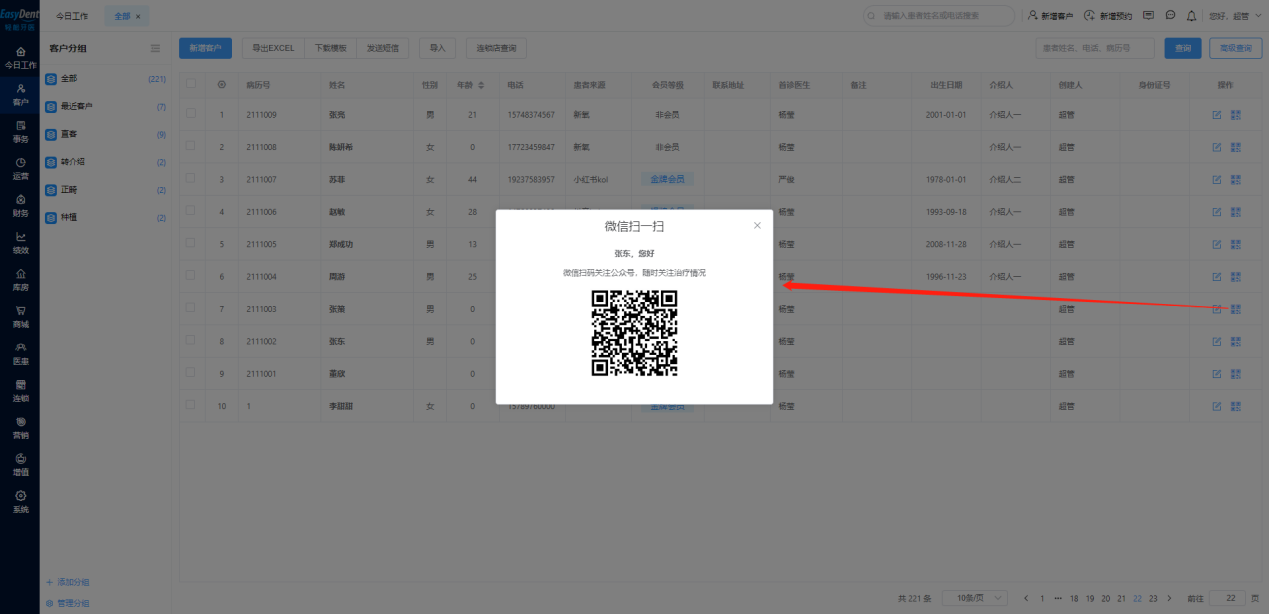Viewport: 1269px width, 614px height.
Task: Click 新增预约 in the top header
Action: point(1108,16)
